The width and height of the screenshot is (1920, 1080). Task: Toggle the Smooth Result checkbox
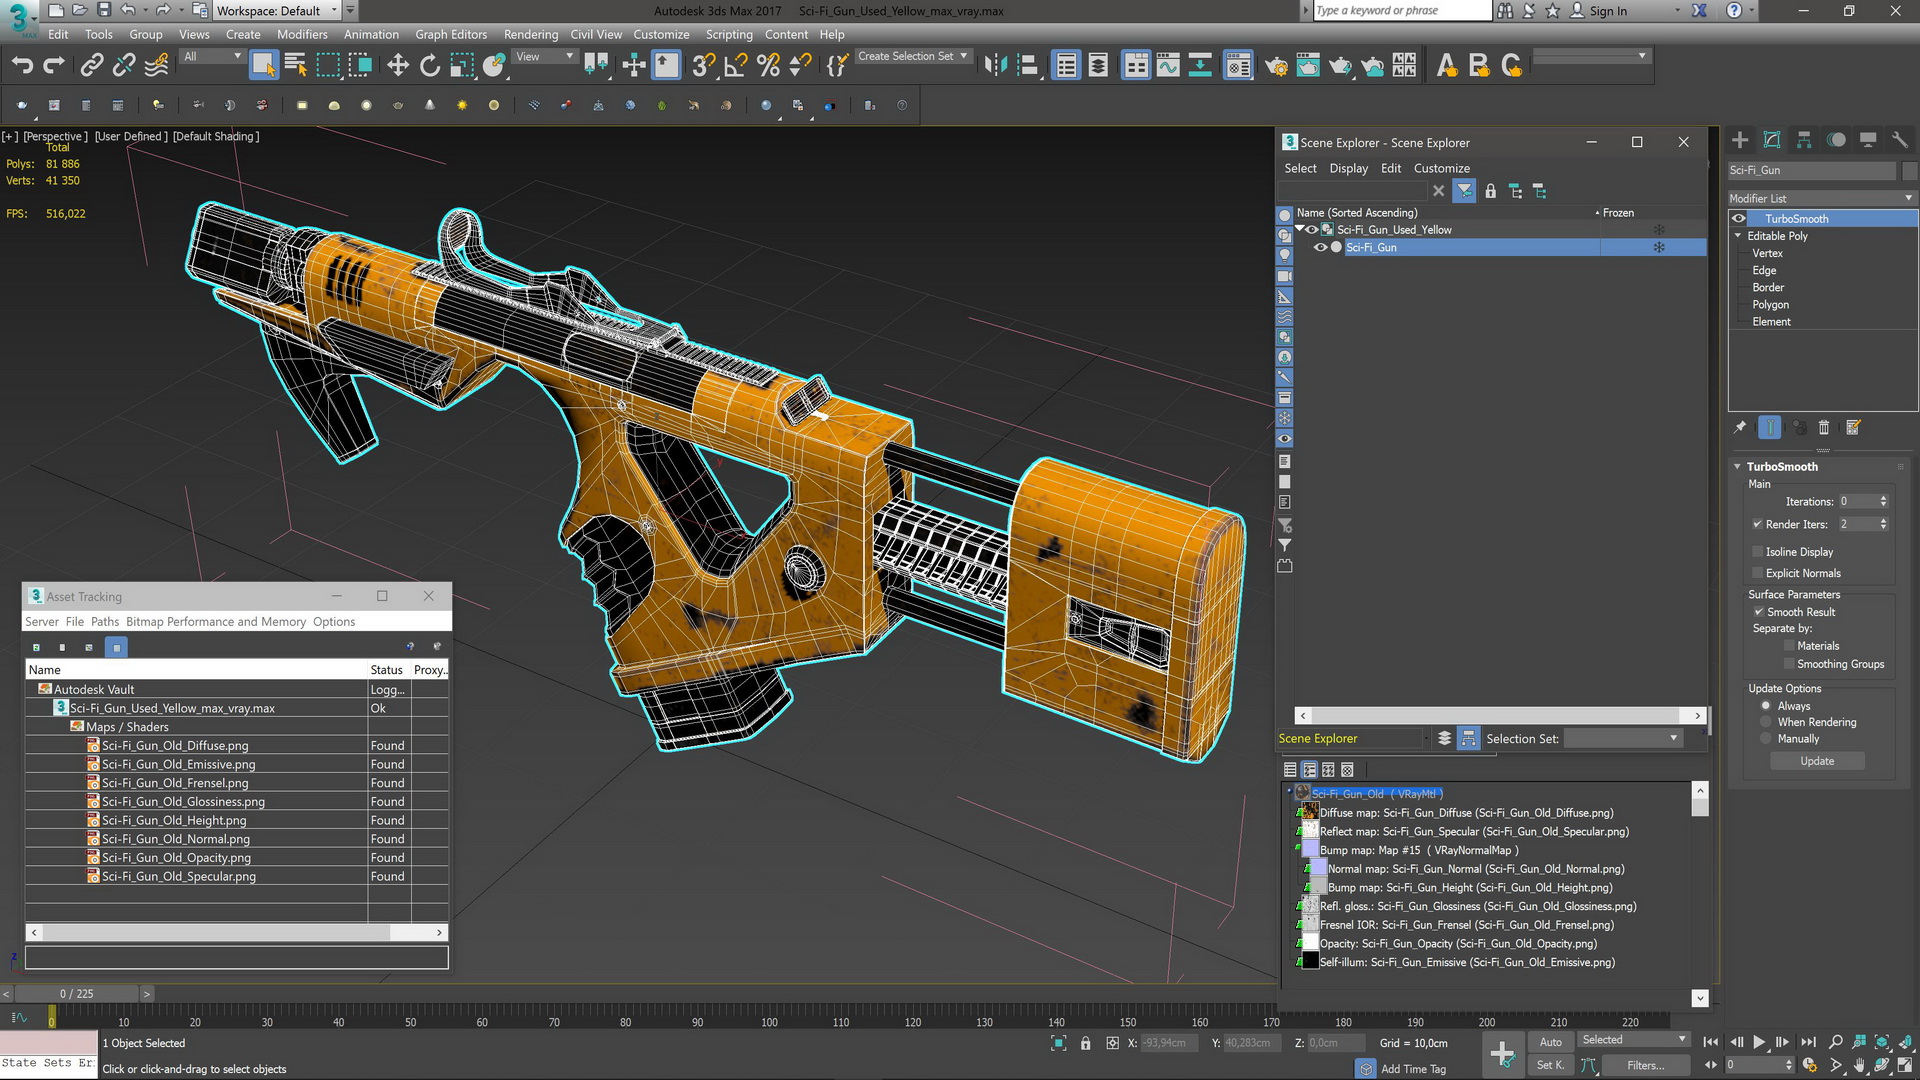[1758, 612]
